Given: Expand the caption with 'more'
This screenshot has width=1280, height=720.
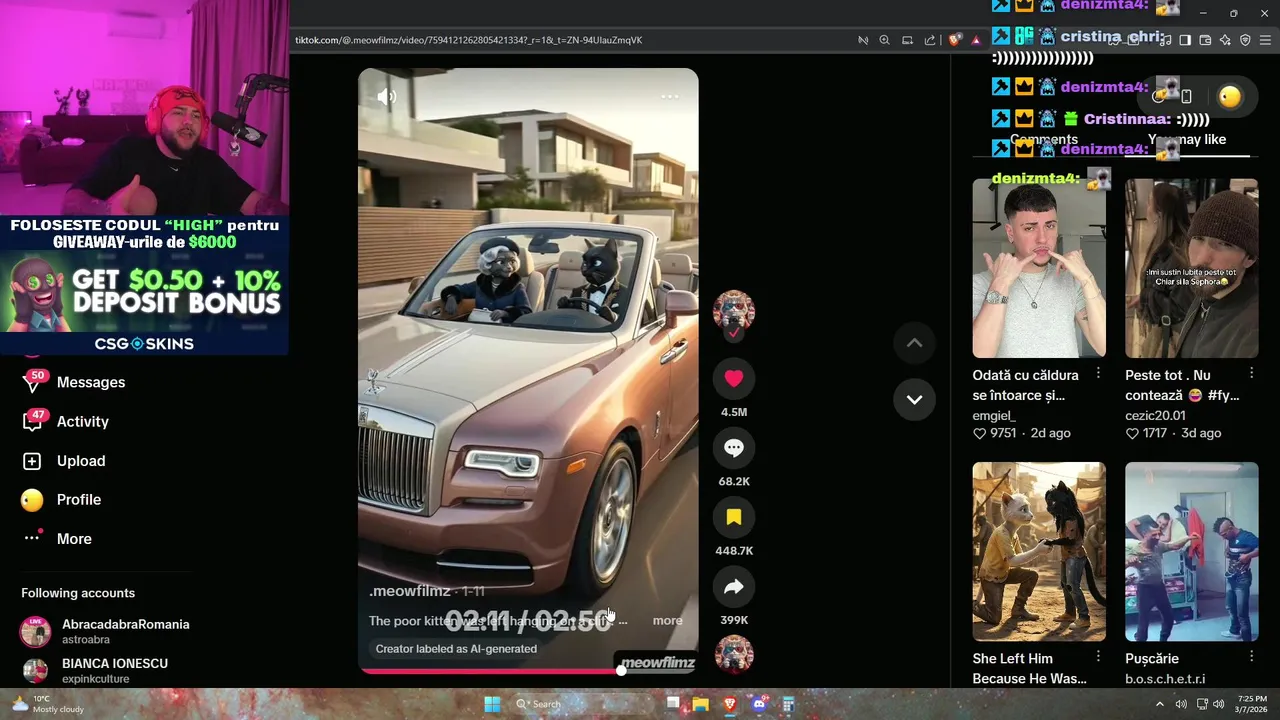Looking at the screenshot, I should (668, 621).
